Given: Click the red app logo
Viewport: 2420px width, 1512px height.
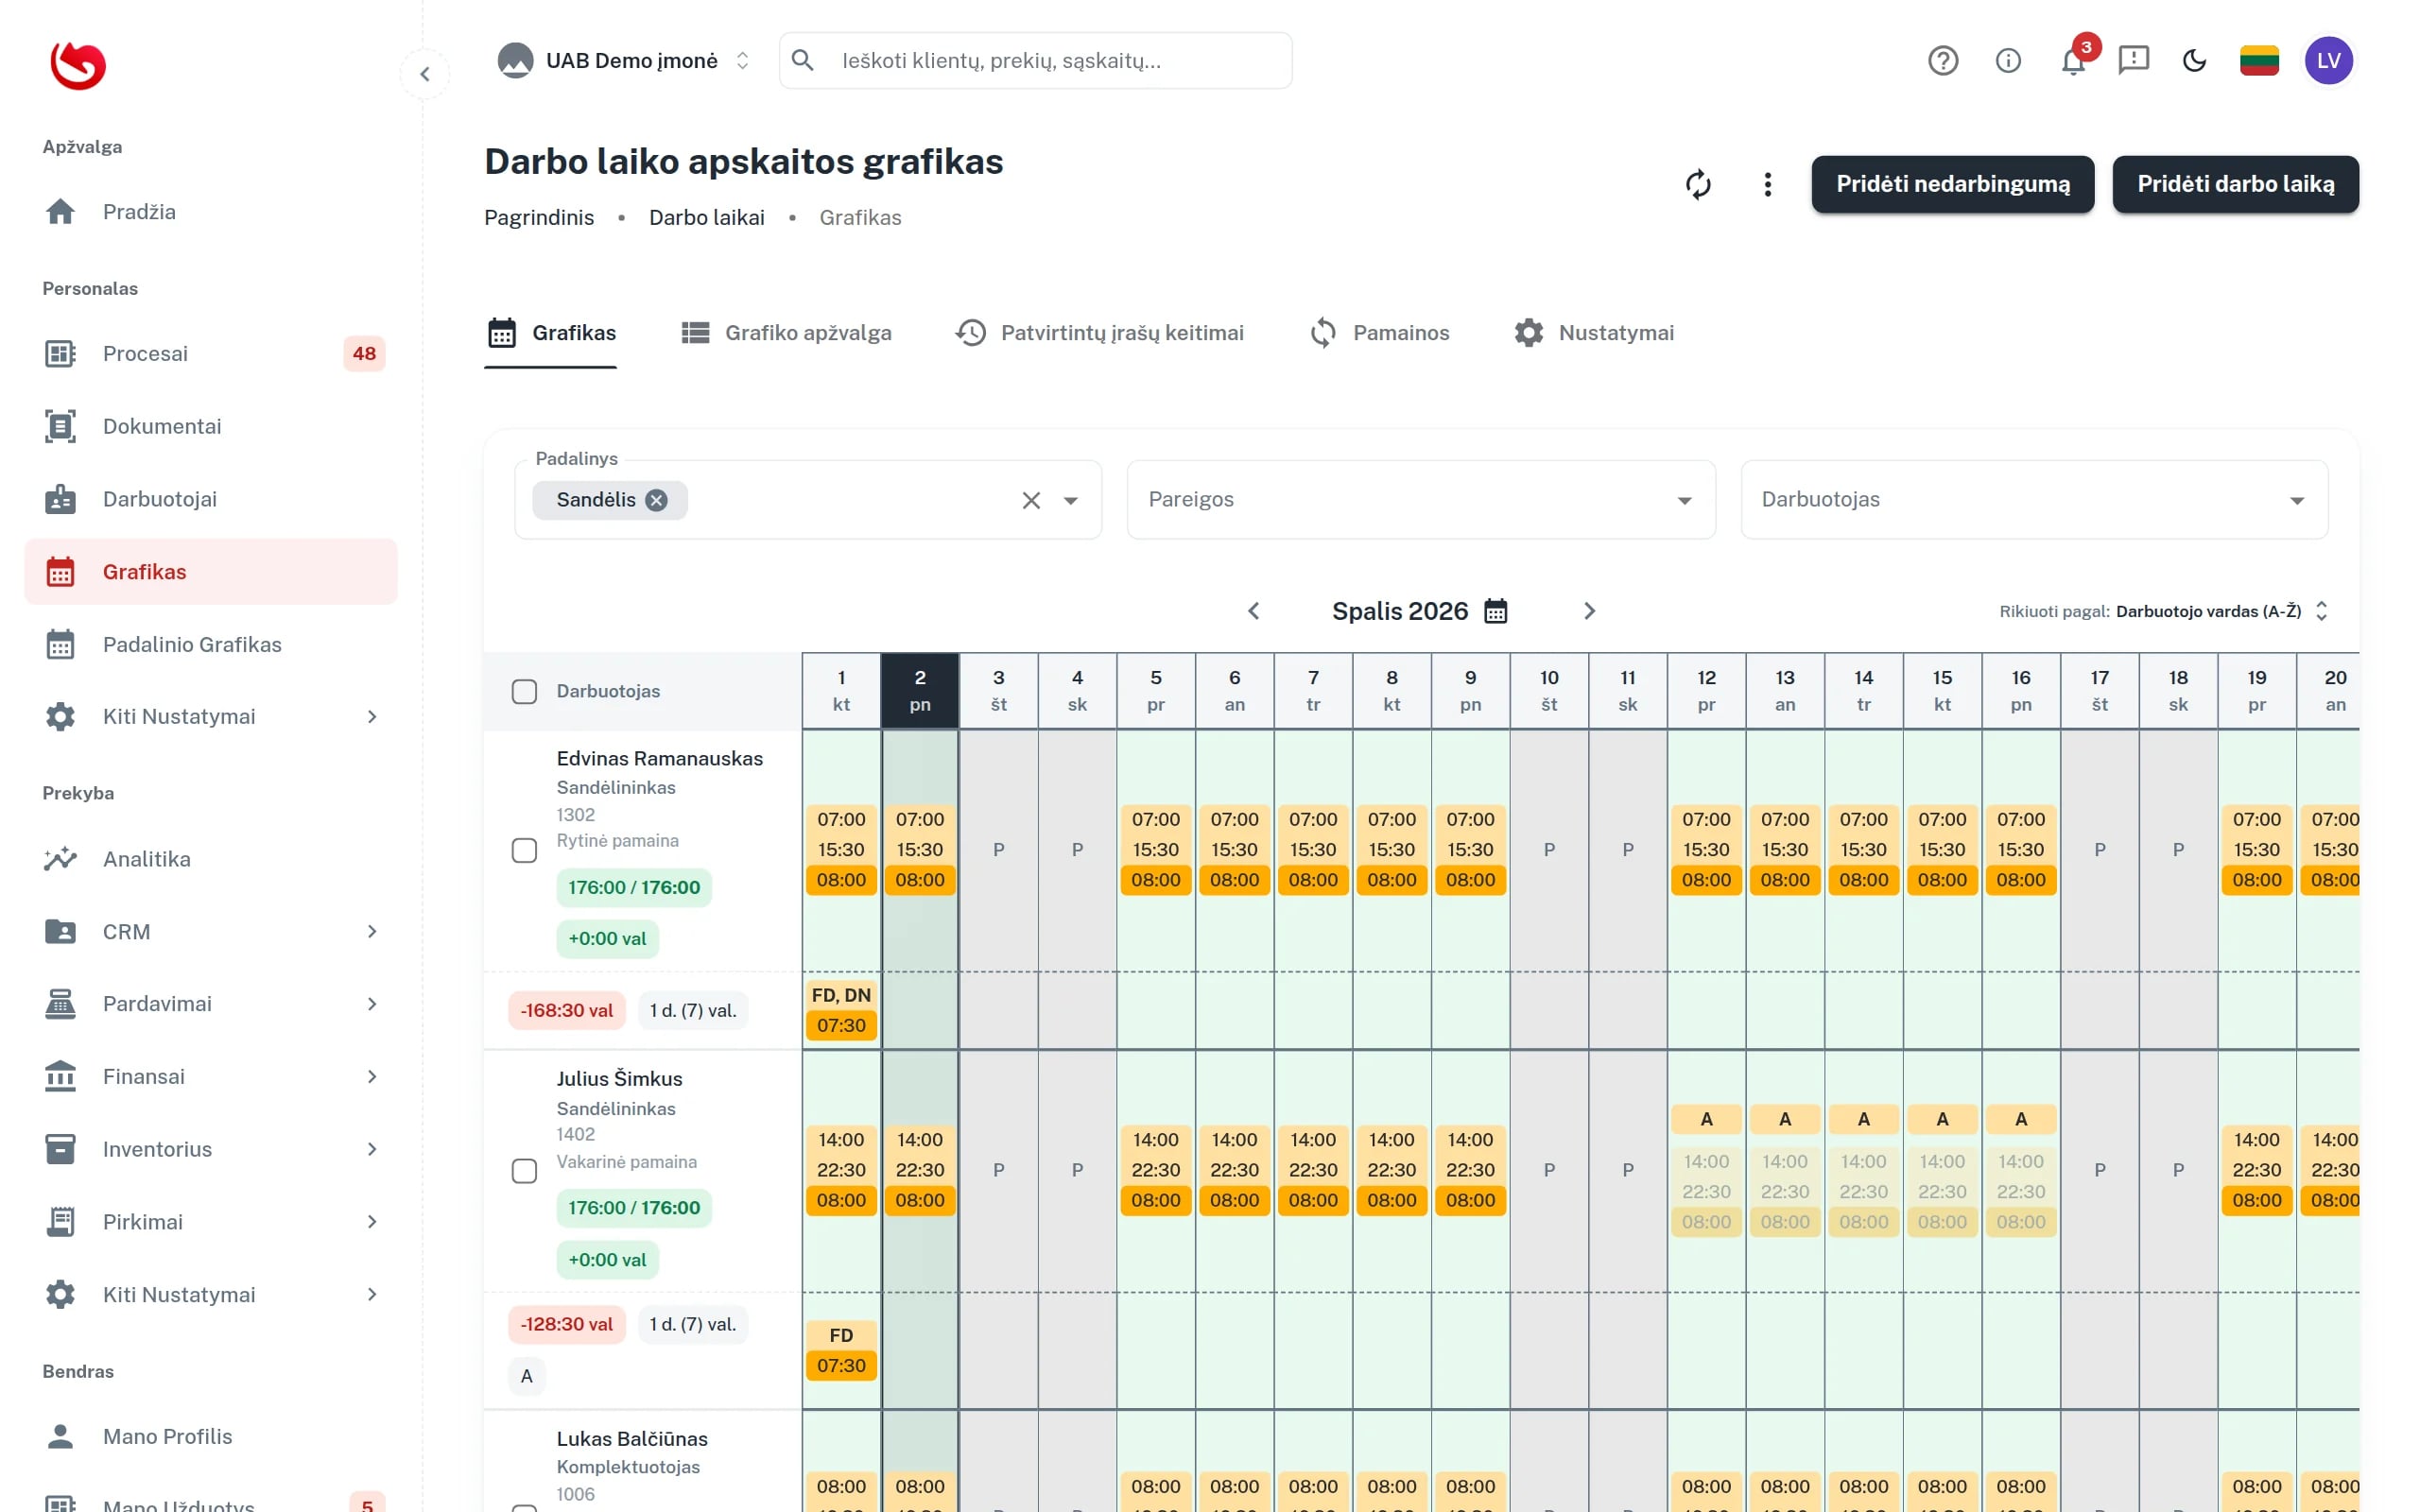Looking at the screenshot, I should pos(78,66).
